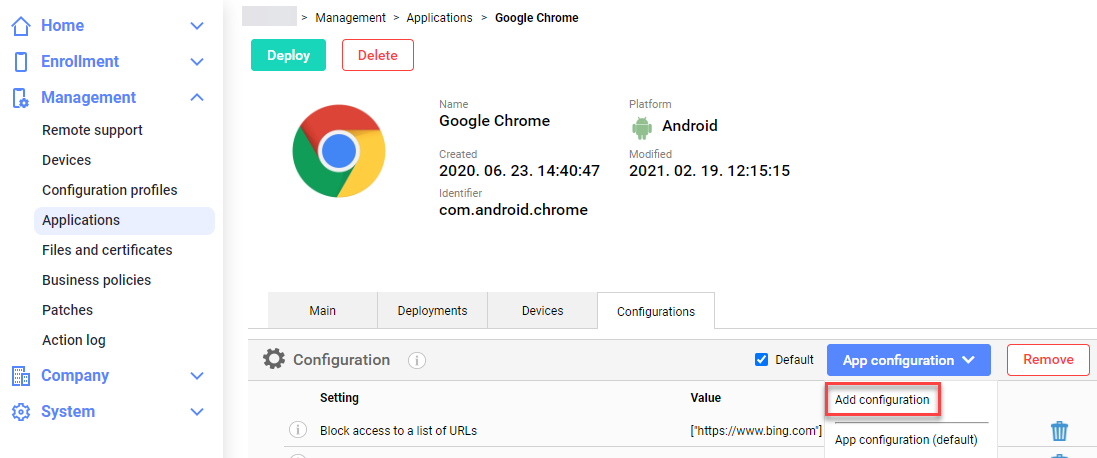Click the Google Chrome app logo
This screenshot has width=1097, height=458.
click(339, 150)
